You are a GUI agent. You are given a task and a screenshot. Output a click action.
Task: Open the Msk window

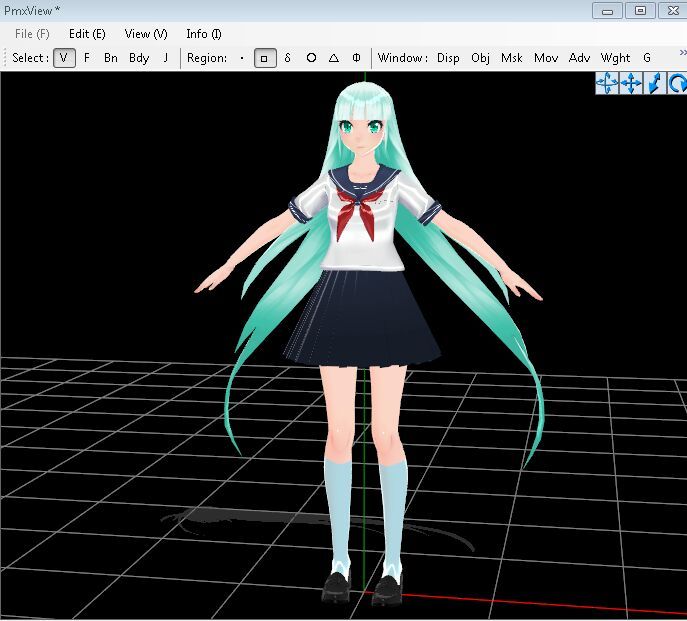coord(511,58)
